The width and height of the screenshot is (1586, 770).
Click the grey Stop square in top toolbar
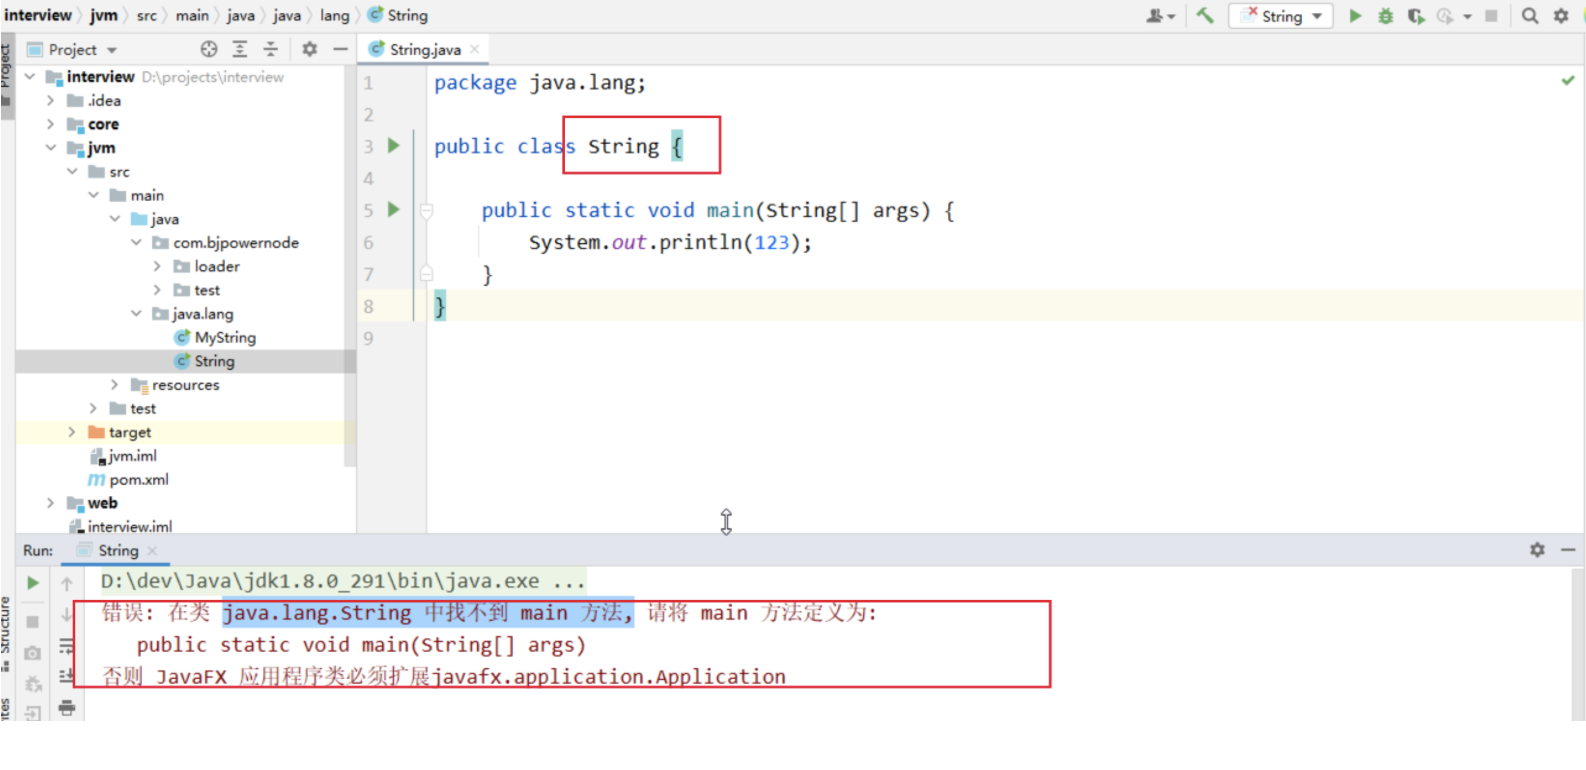click(1491, 16)
